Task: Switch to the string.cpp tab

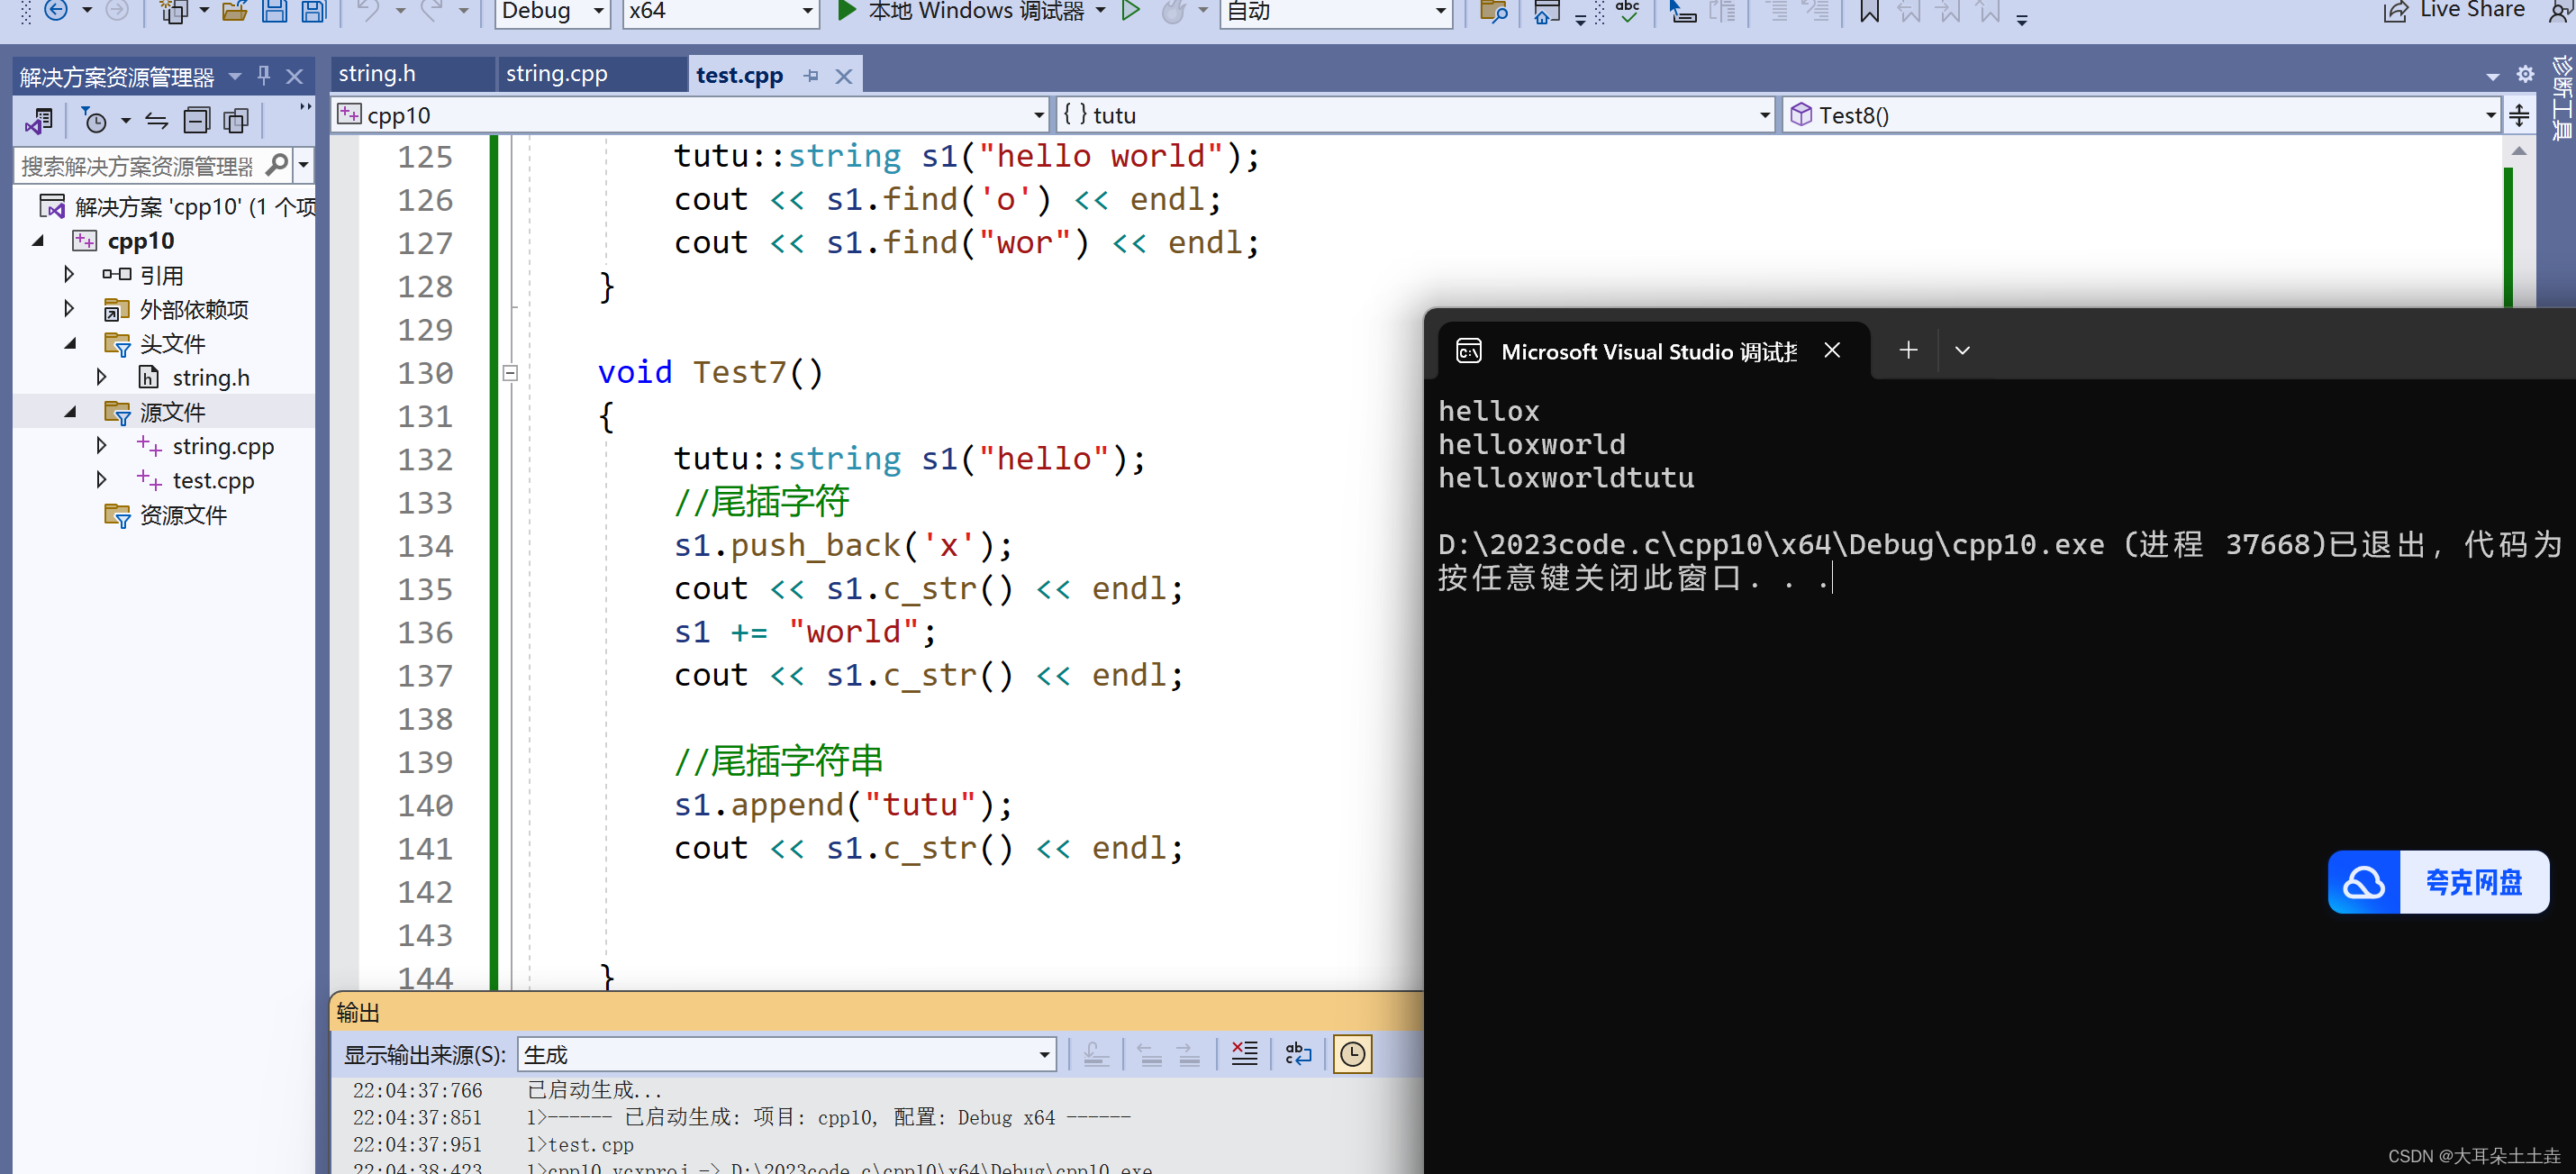Action: point(557,74)
